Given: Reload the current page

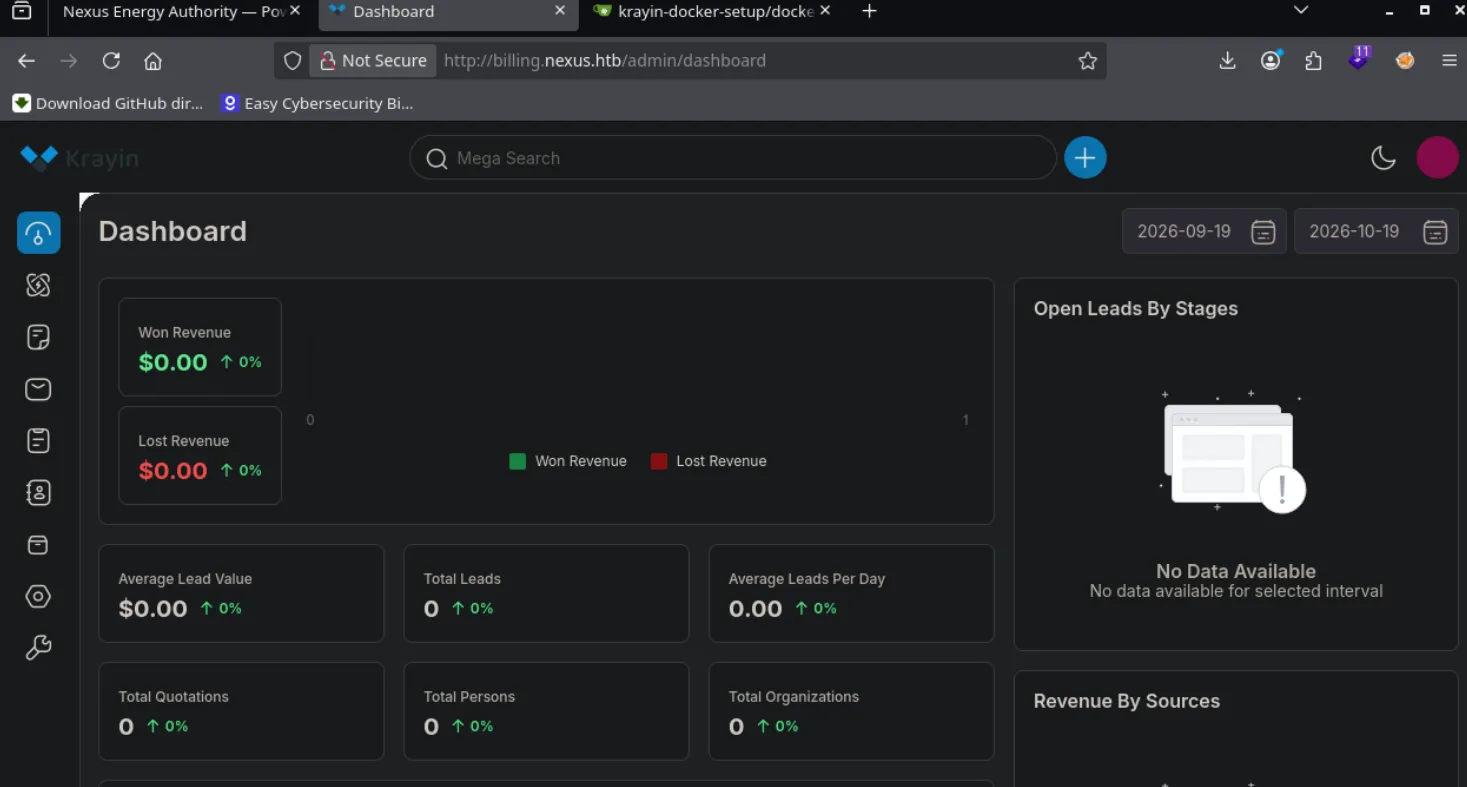Looking at the screenshot, I should pos(111,61).
